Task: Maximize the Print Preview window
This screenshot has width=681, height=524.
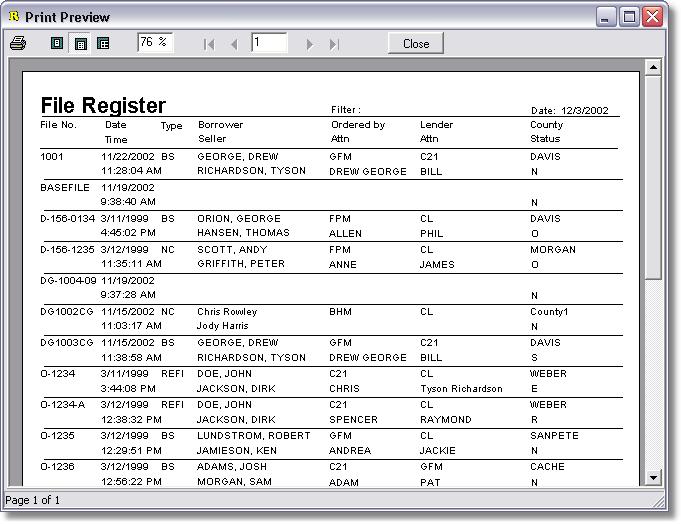Action: [x=629, y=17]
